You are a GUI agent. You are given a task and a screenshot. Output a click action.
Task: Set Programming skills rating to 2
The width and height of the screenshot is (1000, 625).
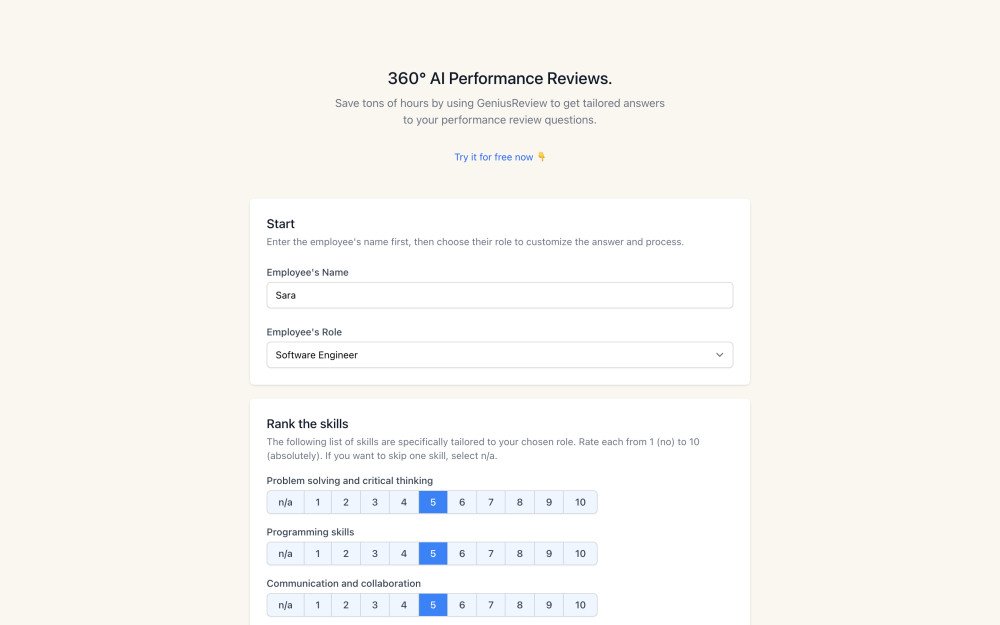346,554
